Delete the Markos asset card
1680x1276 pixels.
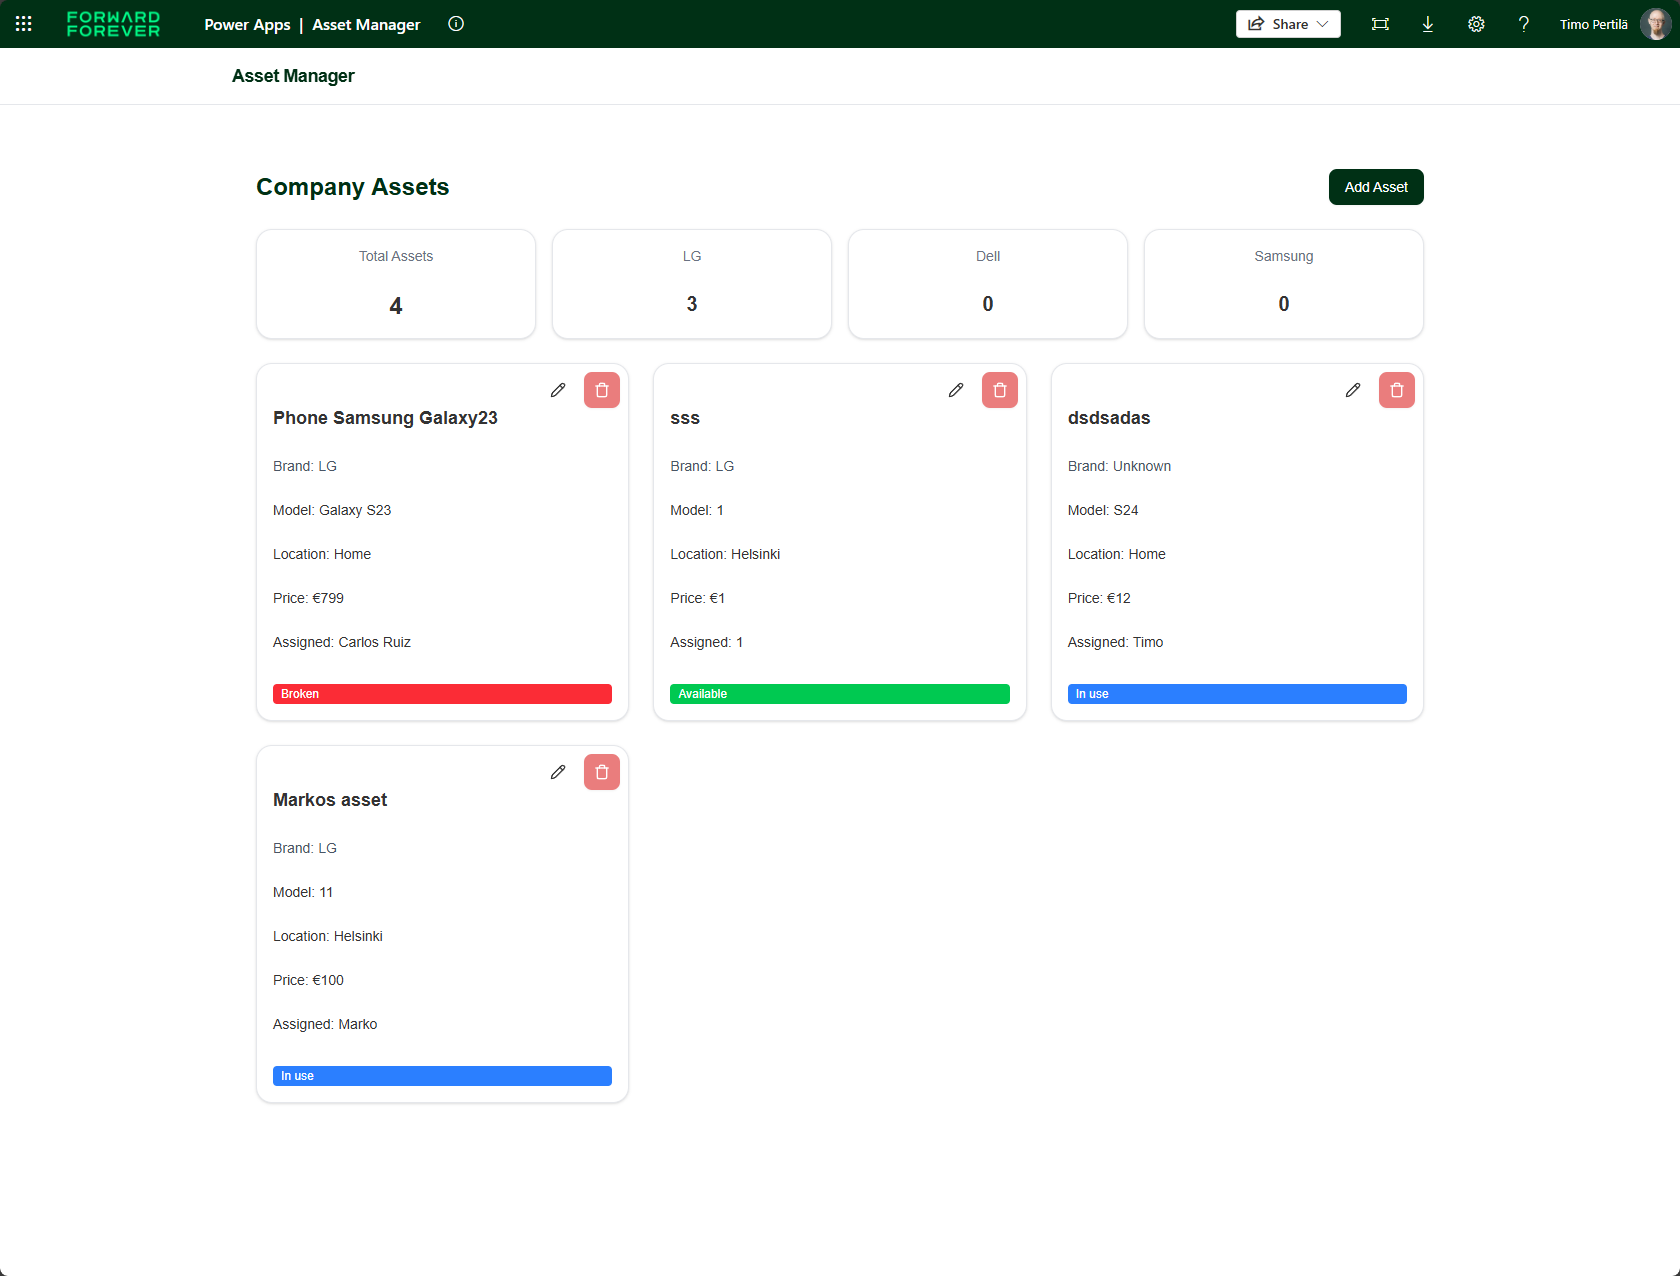coord(602,772)
